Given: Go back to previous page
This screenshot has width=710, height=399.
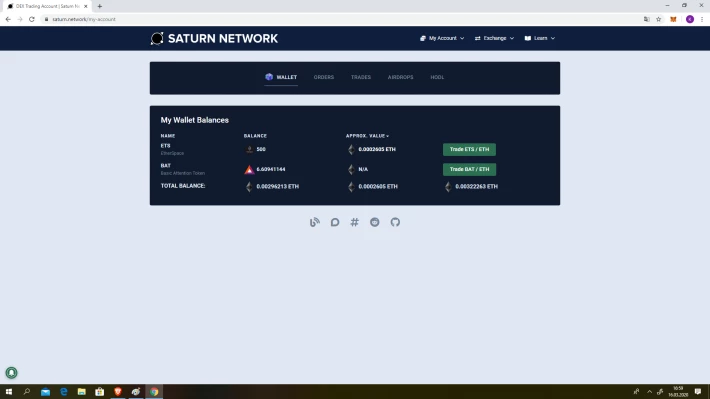Looking at the screenshot, I should click(x=8, y=19).
